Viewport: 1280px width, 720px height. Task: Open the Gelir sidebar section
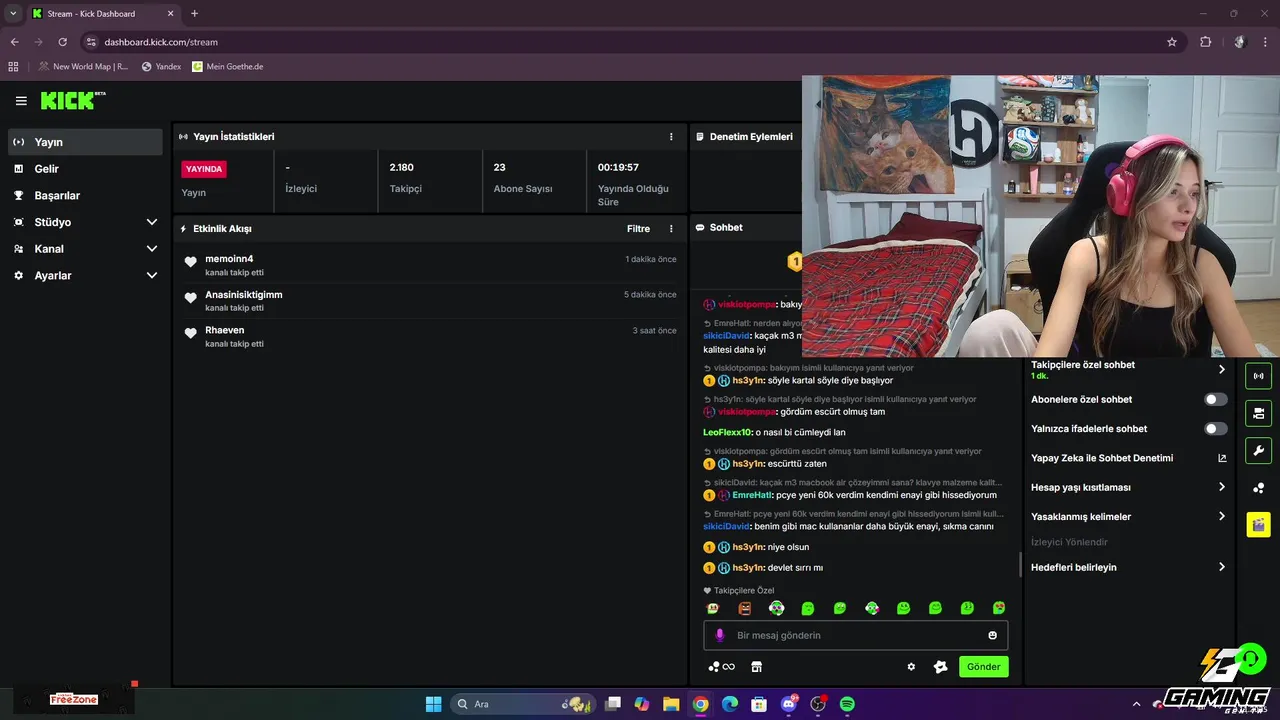point(85,169)
